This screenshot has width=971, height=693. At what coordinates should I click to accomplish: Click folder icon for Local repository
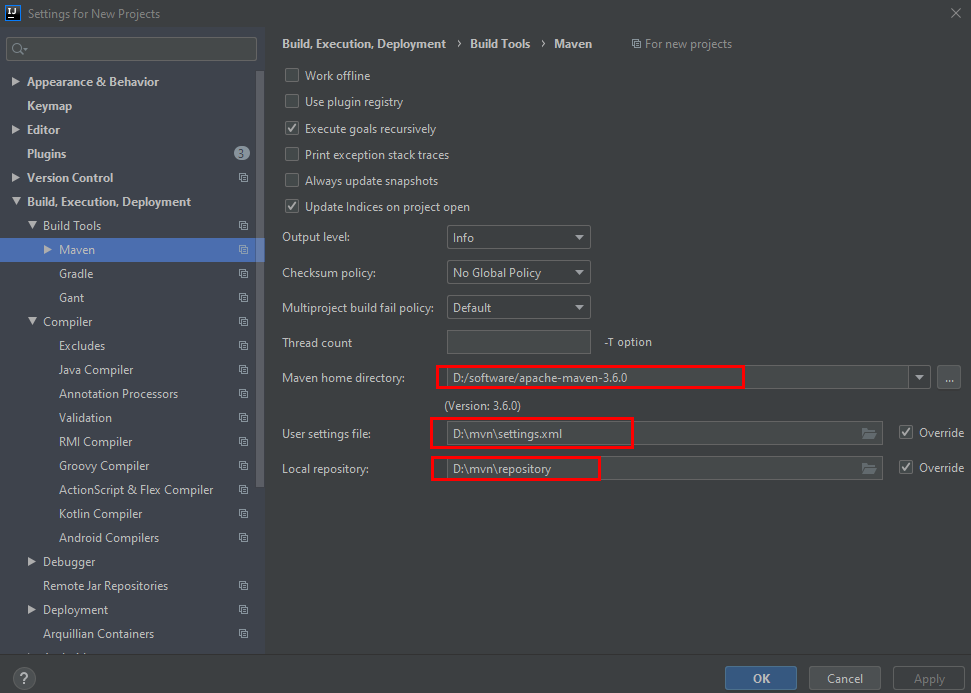coord(869,469)
